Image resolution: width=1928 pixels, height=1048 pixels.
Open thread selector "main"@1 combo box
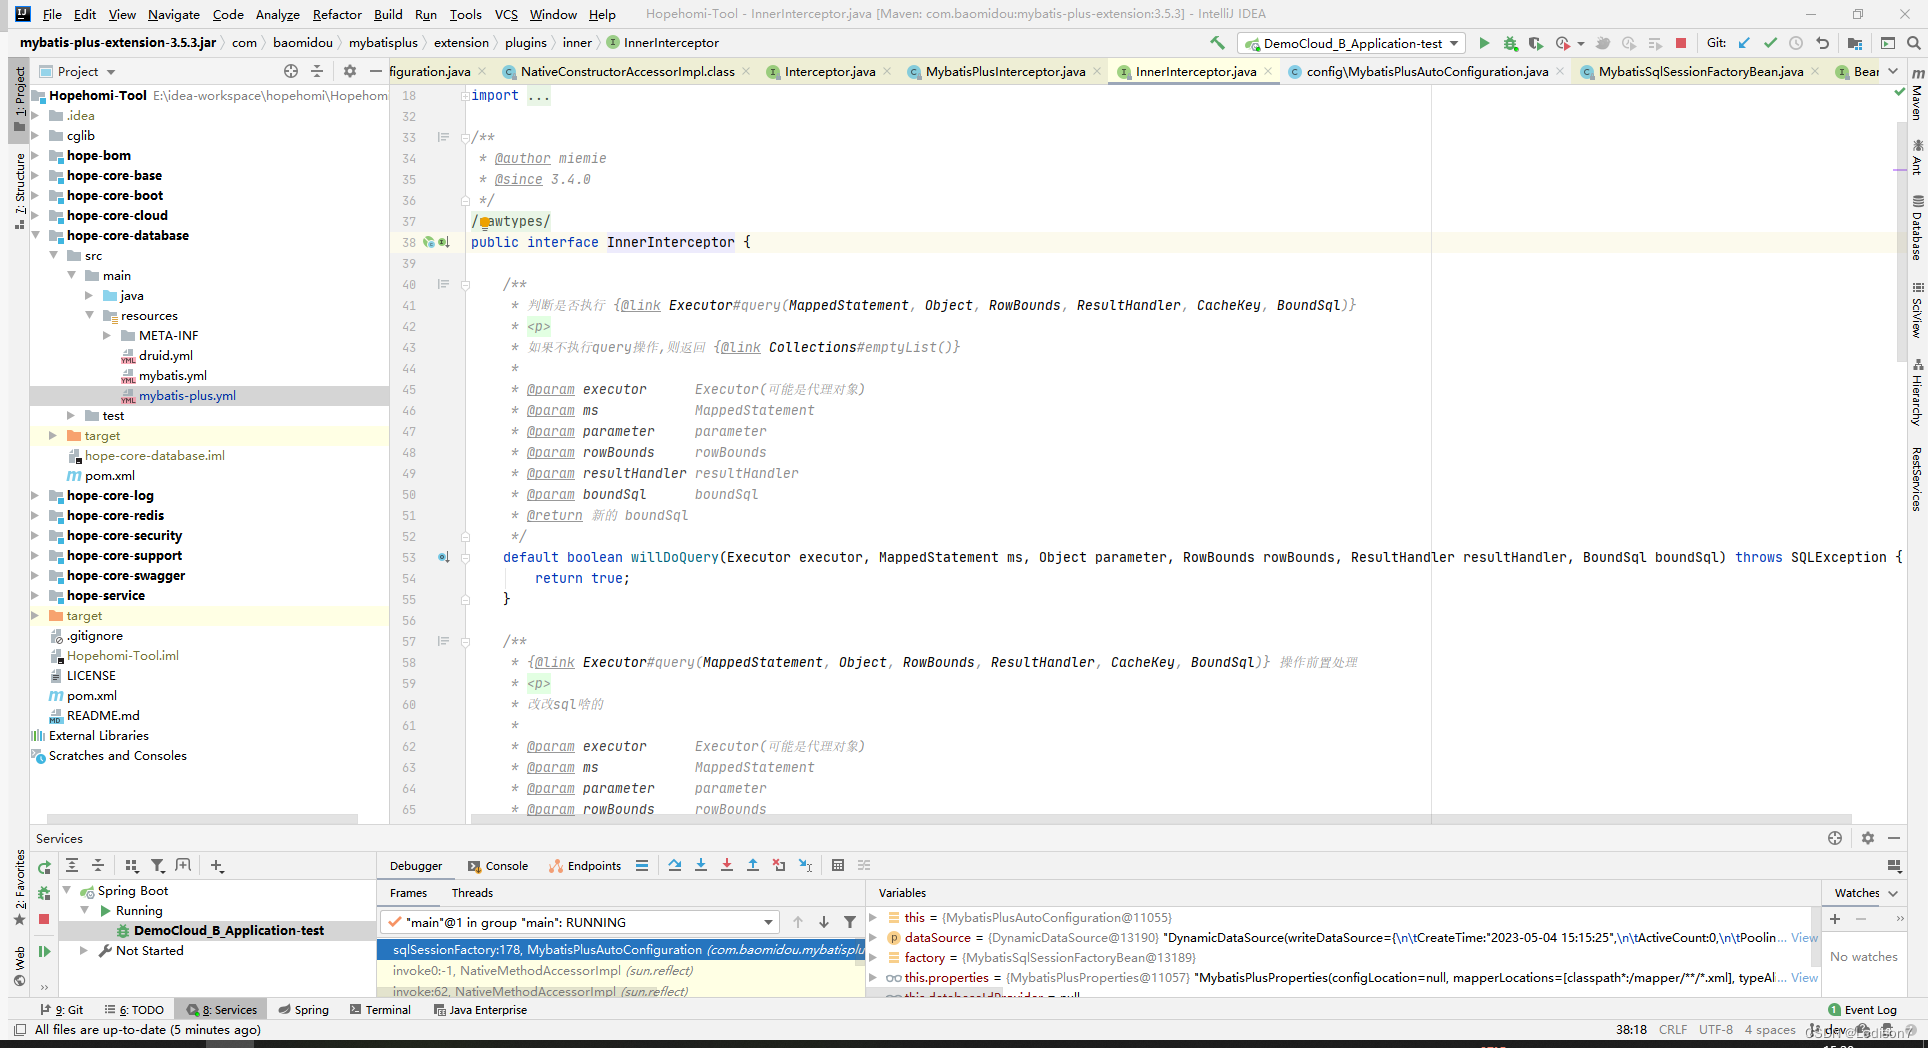(579, 922)
